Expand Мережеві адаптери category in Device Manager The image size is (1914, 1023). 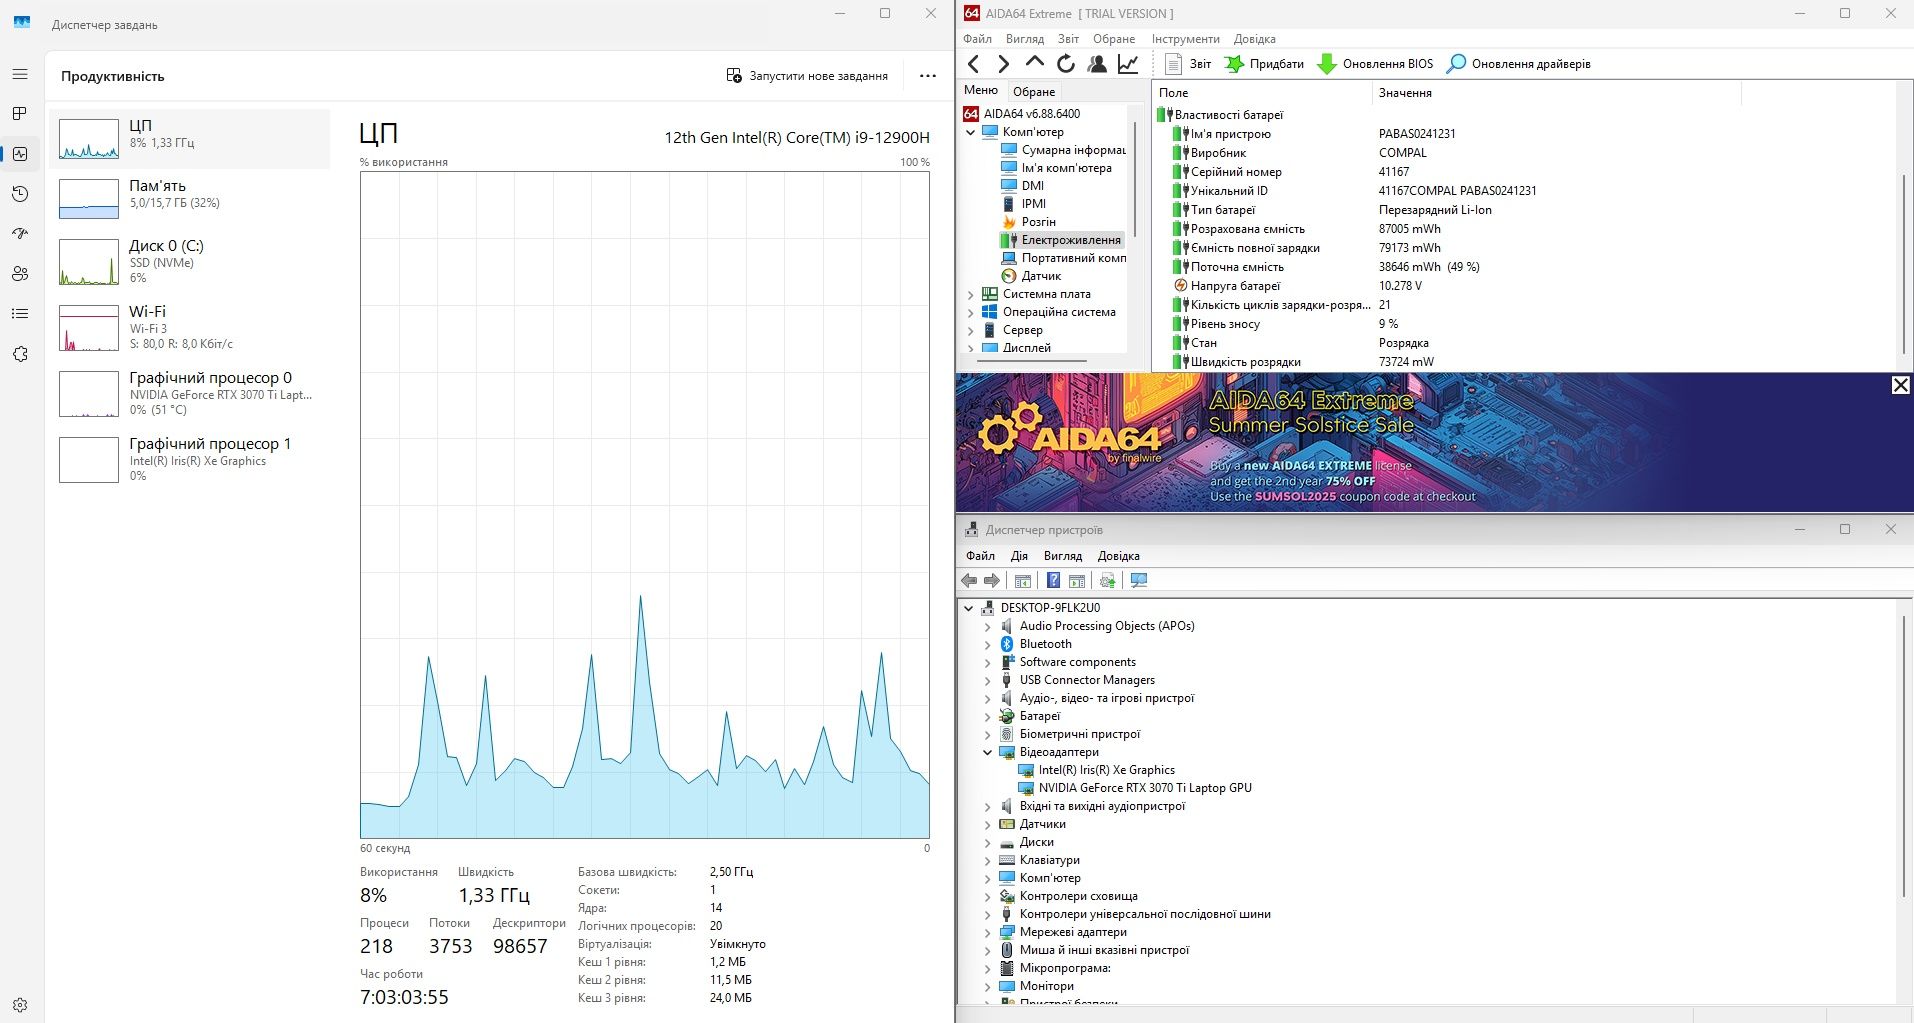coord(987,932)
